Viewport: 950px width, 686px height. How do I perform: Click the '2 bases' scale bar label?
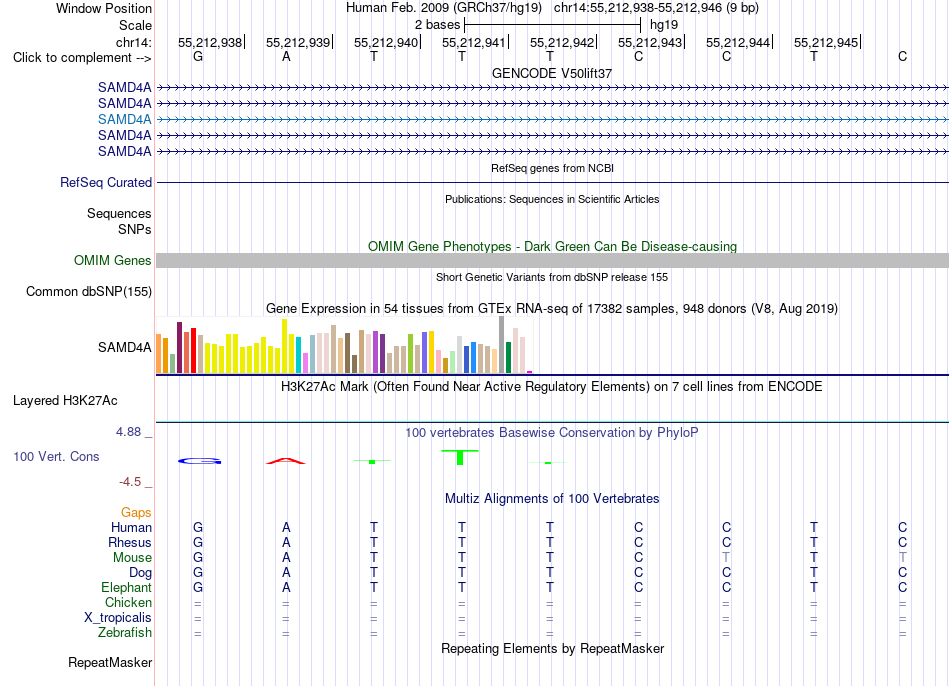(437, 25)
